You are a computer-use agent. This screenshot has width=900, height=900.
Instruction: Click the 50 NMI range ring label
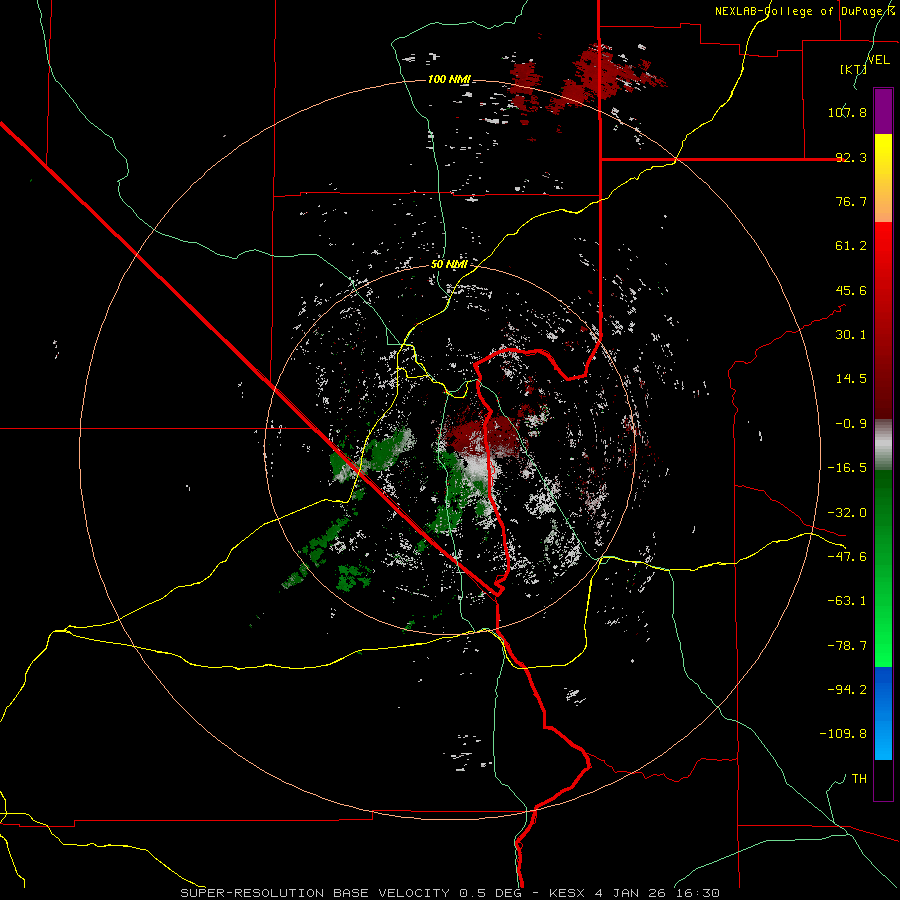(x=449, y=264)
